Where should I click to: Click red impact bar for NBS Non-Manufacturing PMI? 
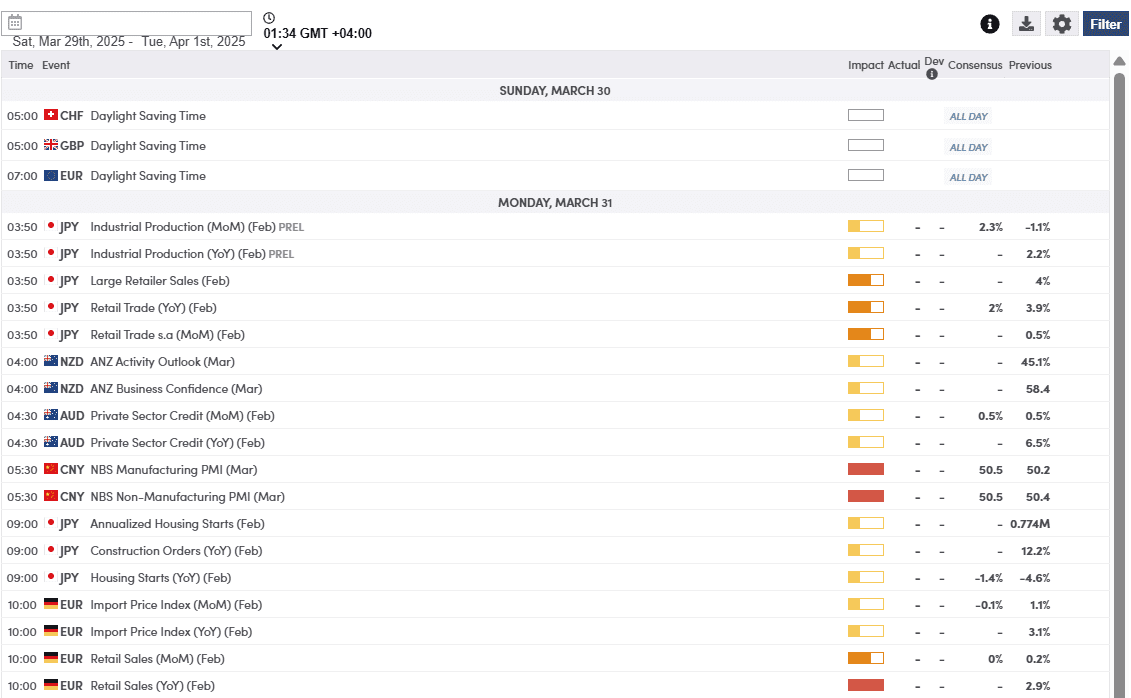[865, 497]
